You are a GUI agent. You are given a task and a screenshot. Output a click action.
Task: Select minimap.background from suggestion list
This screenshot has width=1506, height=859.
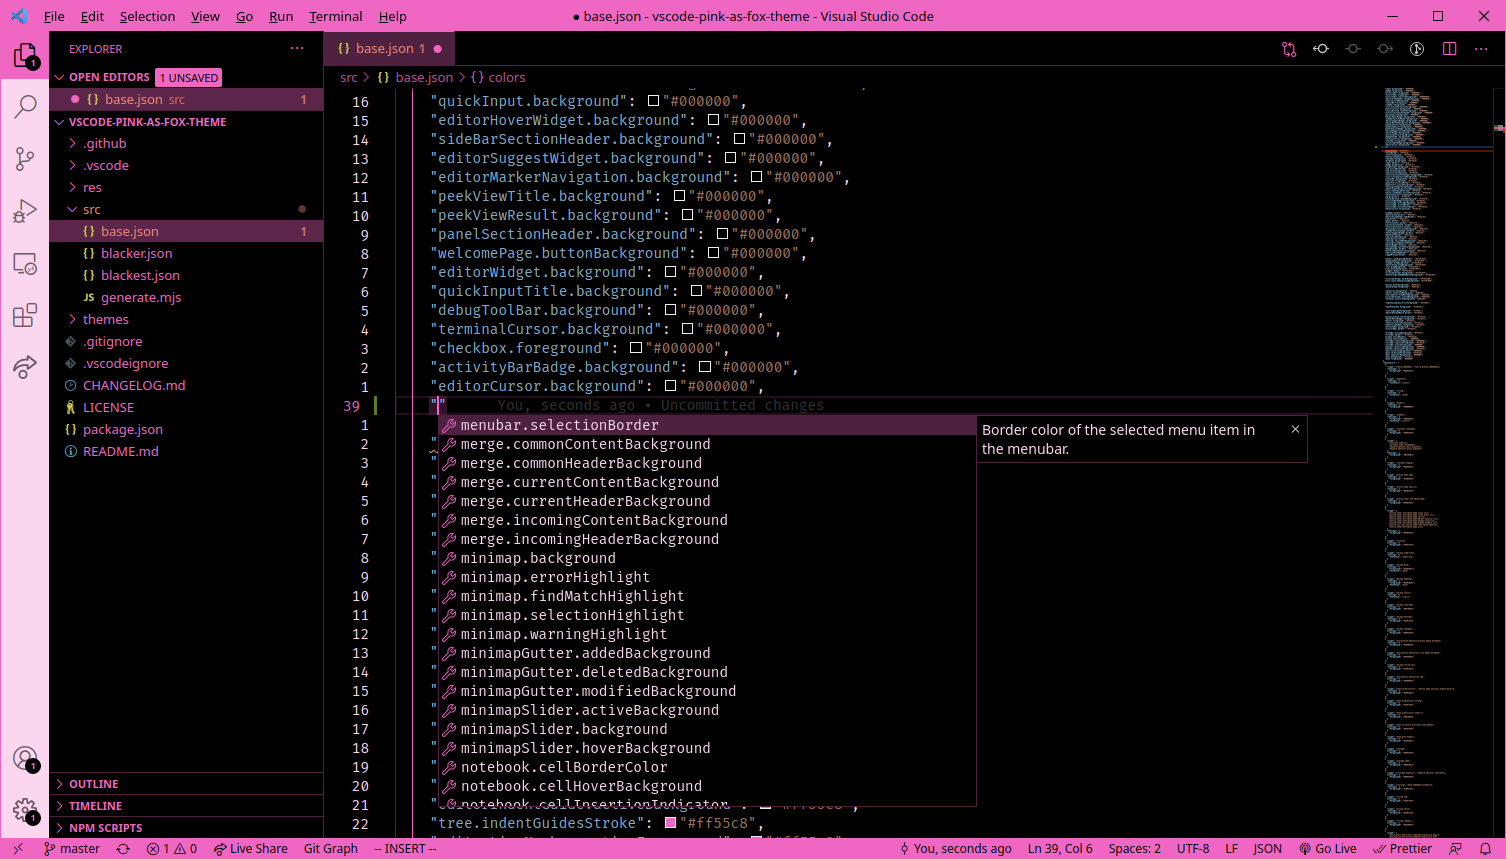(x=538, y=558)
